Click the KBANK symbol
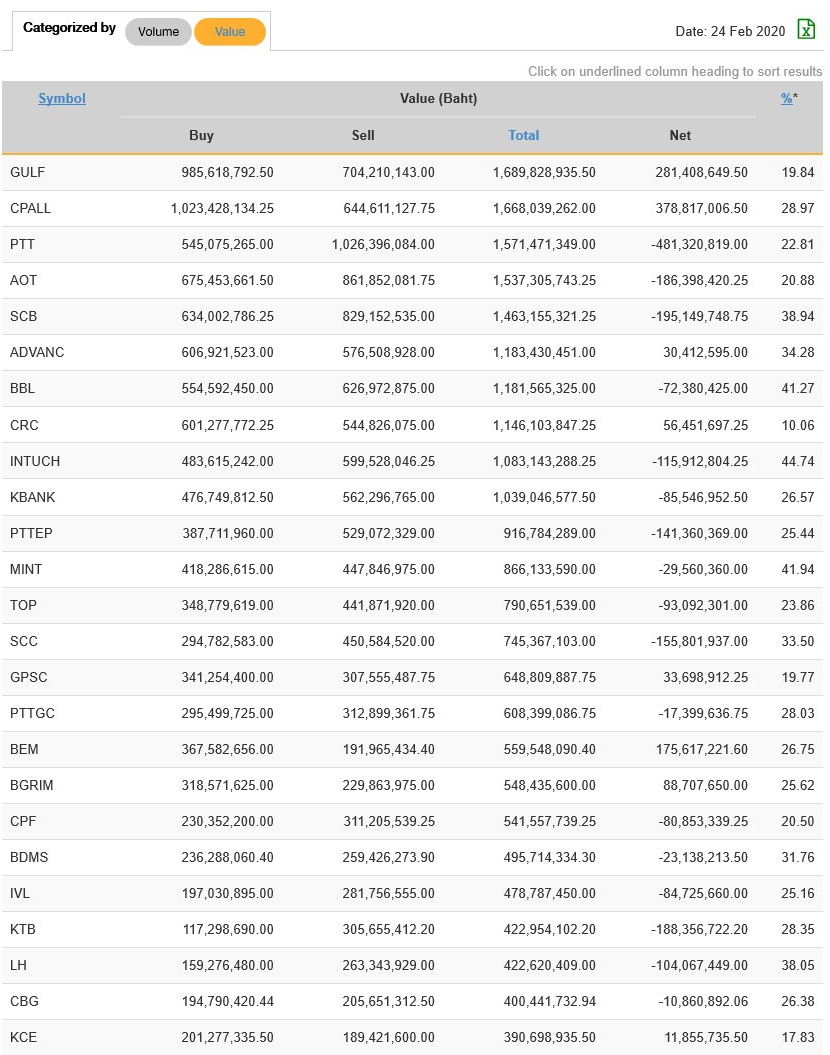The width and height of the screenshot is (830, 1055). (x=32, y=497)
